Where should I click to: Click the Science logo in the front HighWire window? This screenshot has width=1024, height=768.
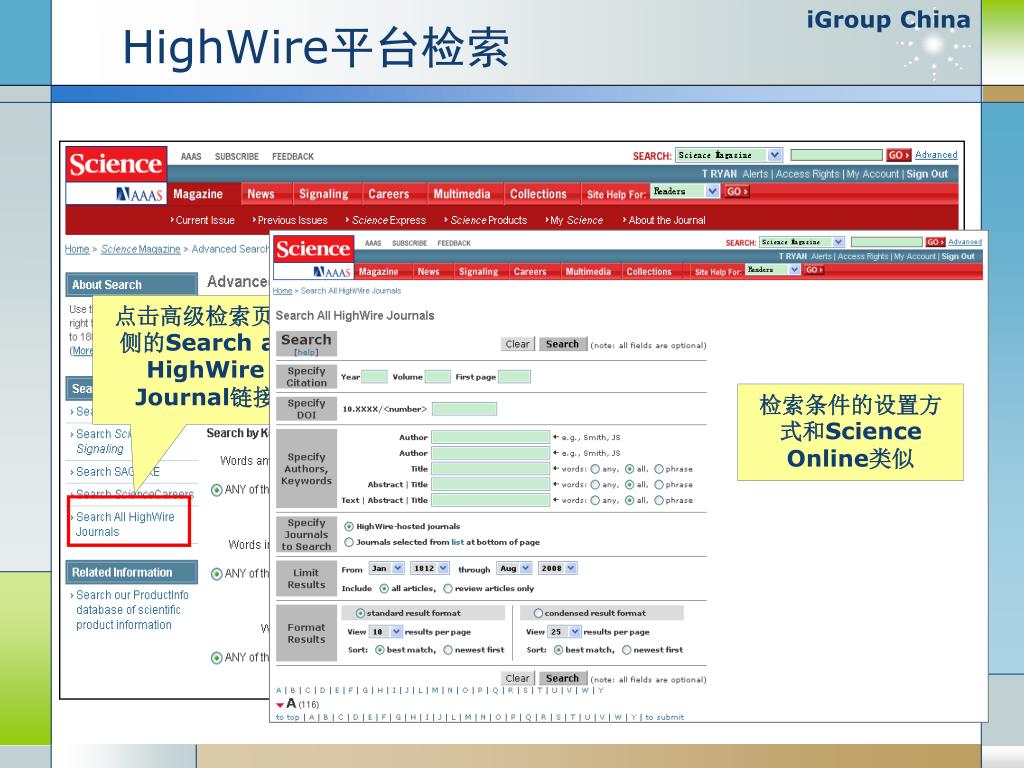313,249
